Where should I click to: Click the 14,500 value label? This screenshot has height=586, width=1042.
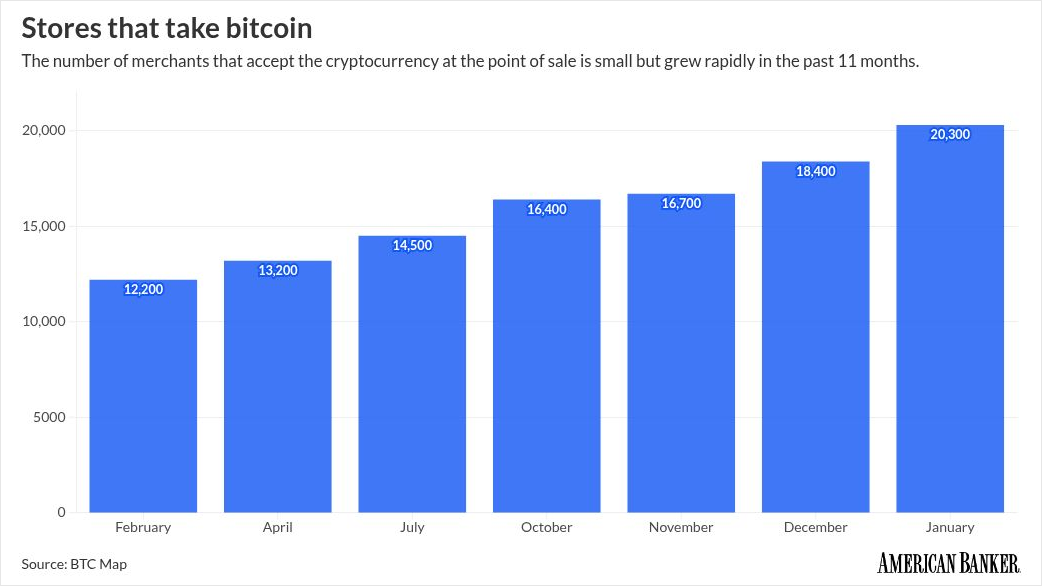(x=412, y=246)
